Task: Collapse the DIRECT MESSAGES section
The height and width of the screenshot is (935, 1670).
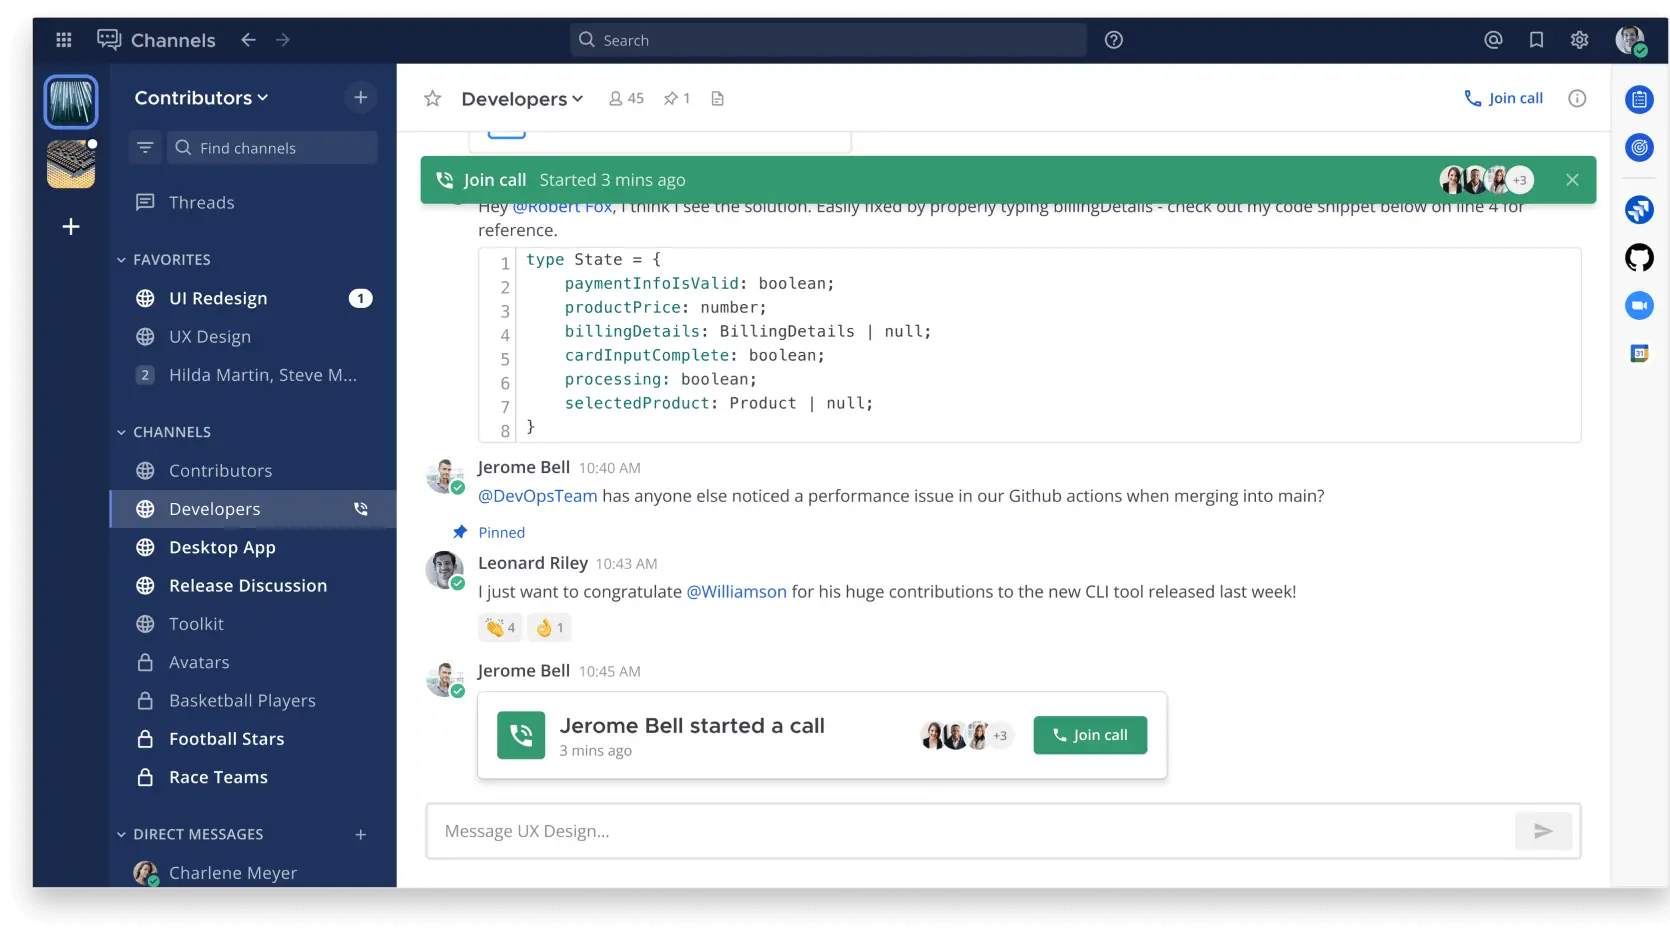Action: click(122, 833)
